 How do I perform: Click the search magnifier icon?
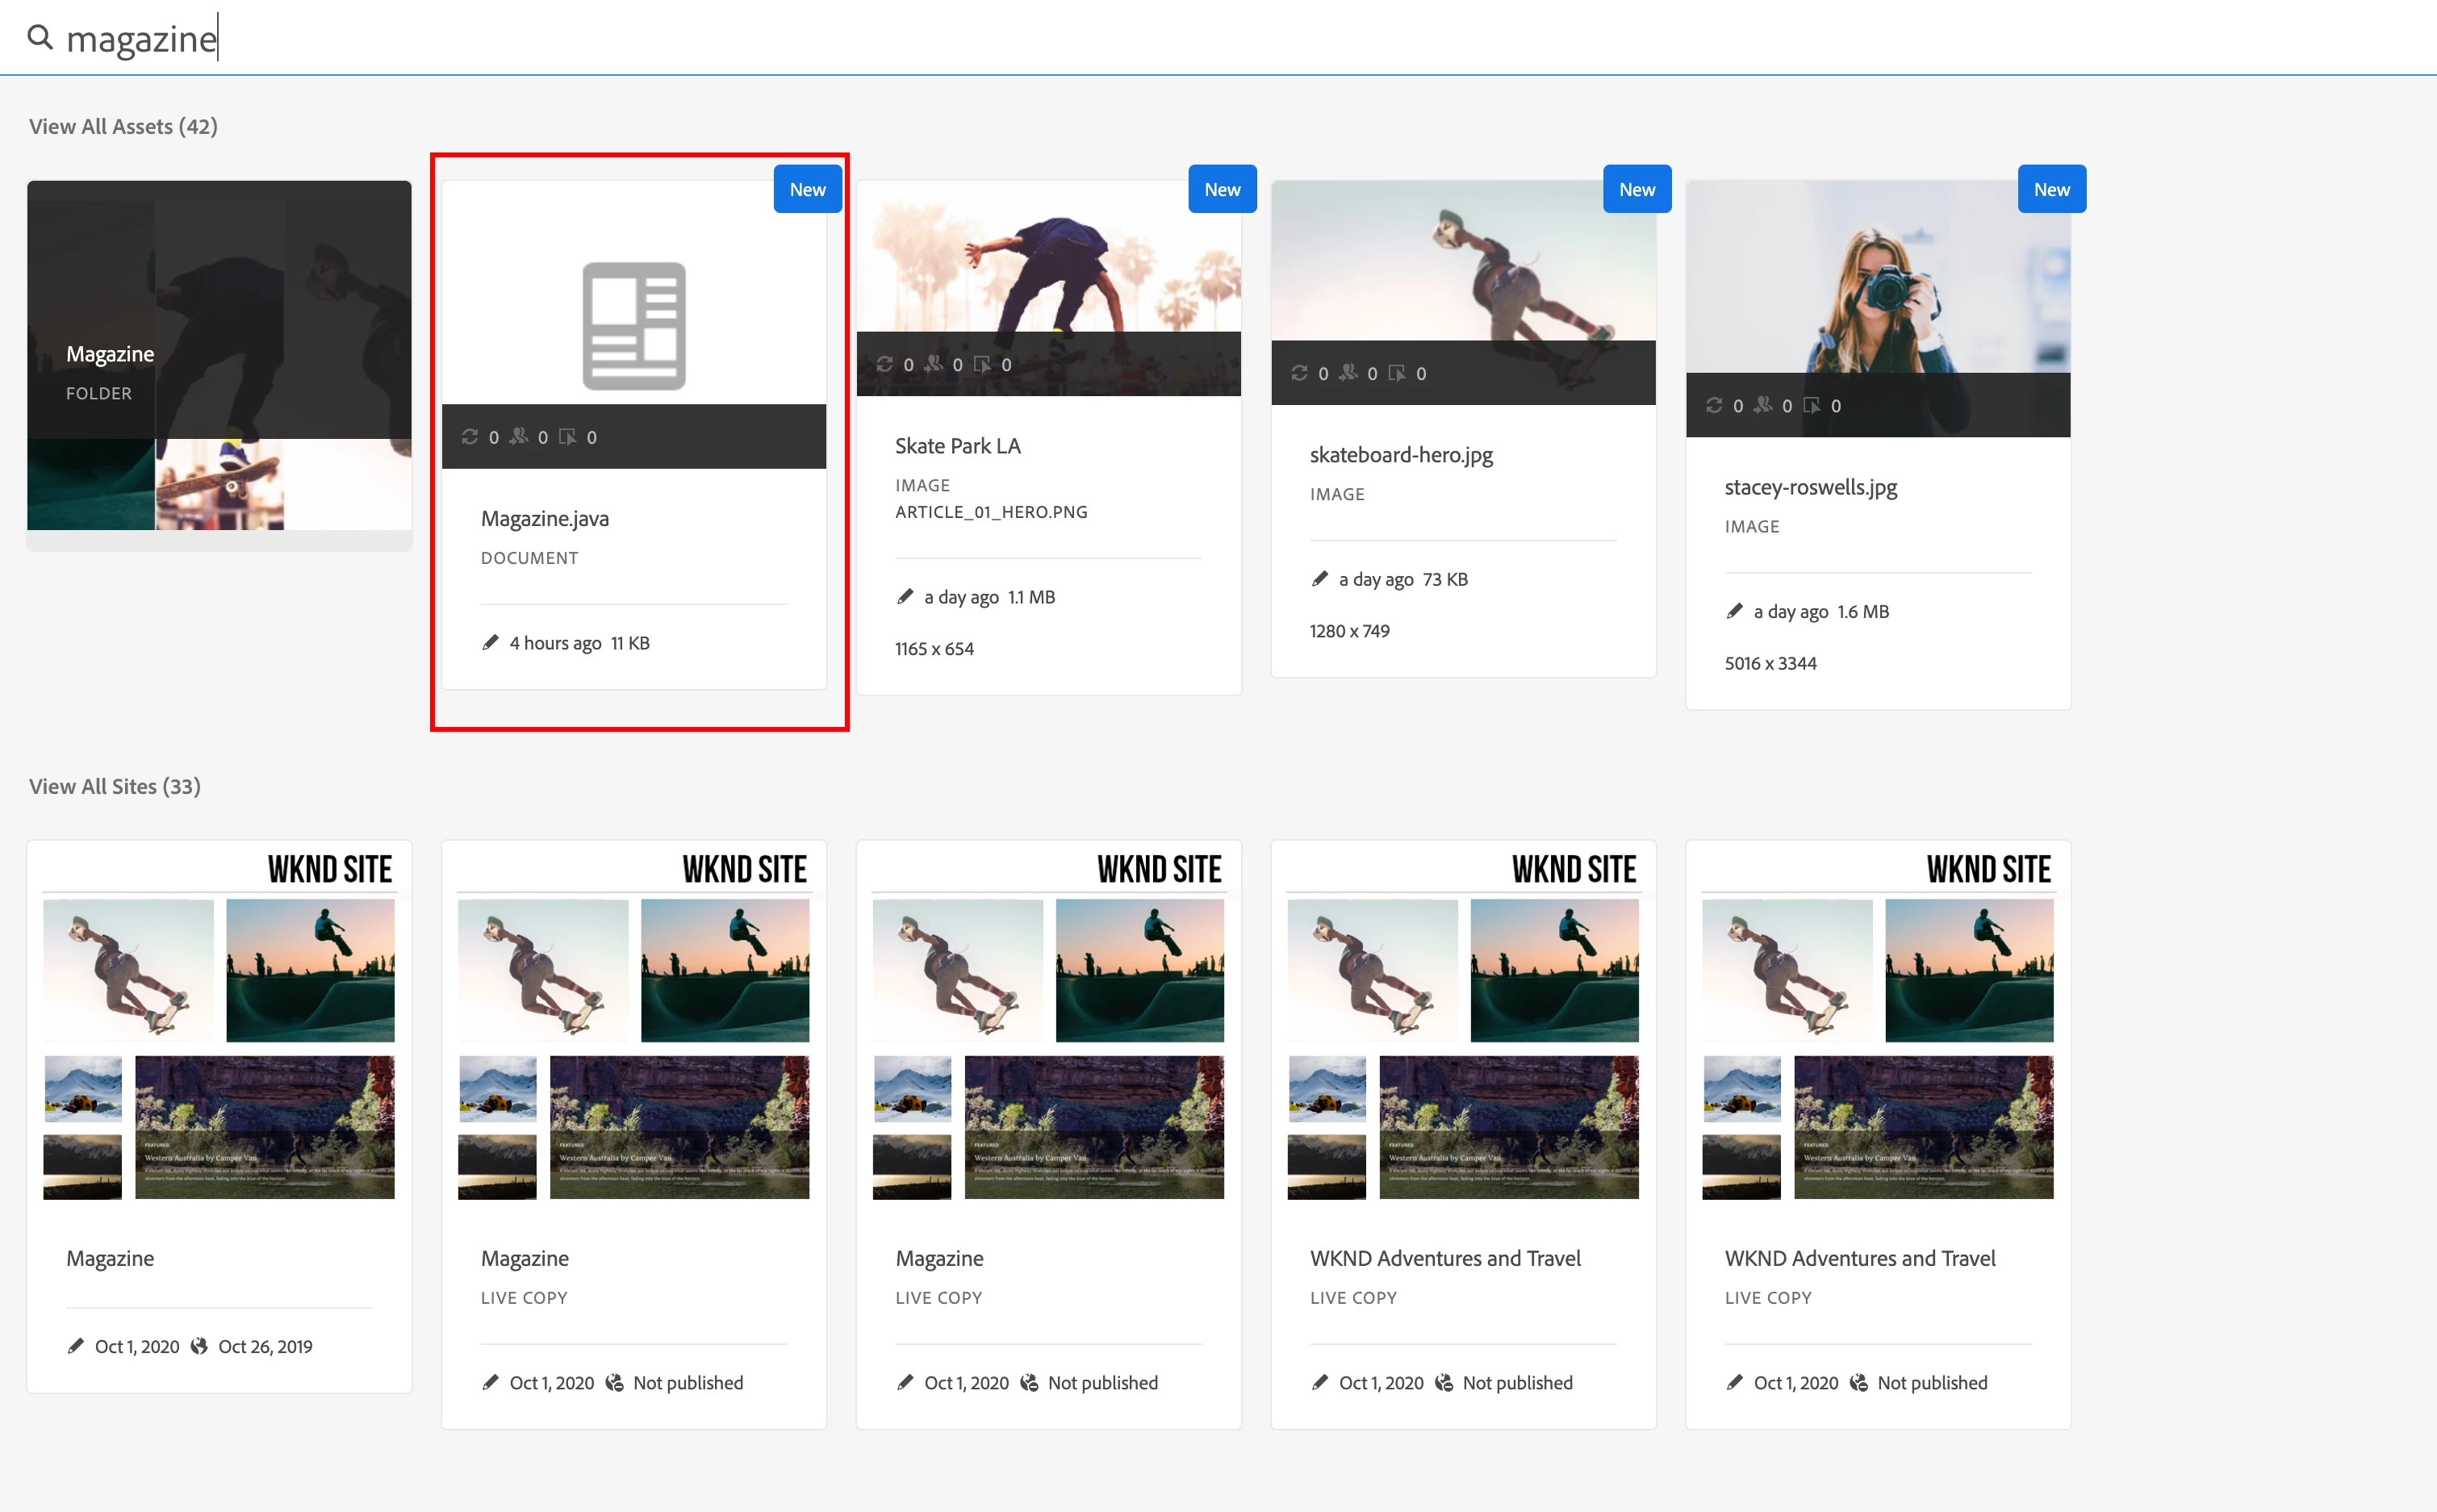(39, 37)
